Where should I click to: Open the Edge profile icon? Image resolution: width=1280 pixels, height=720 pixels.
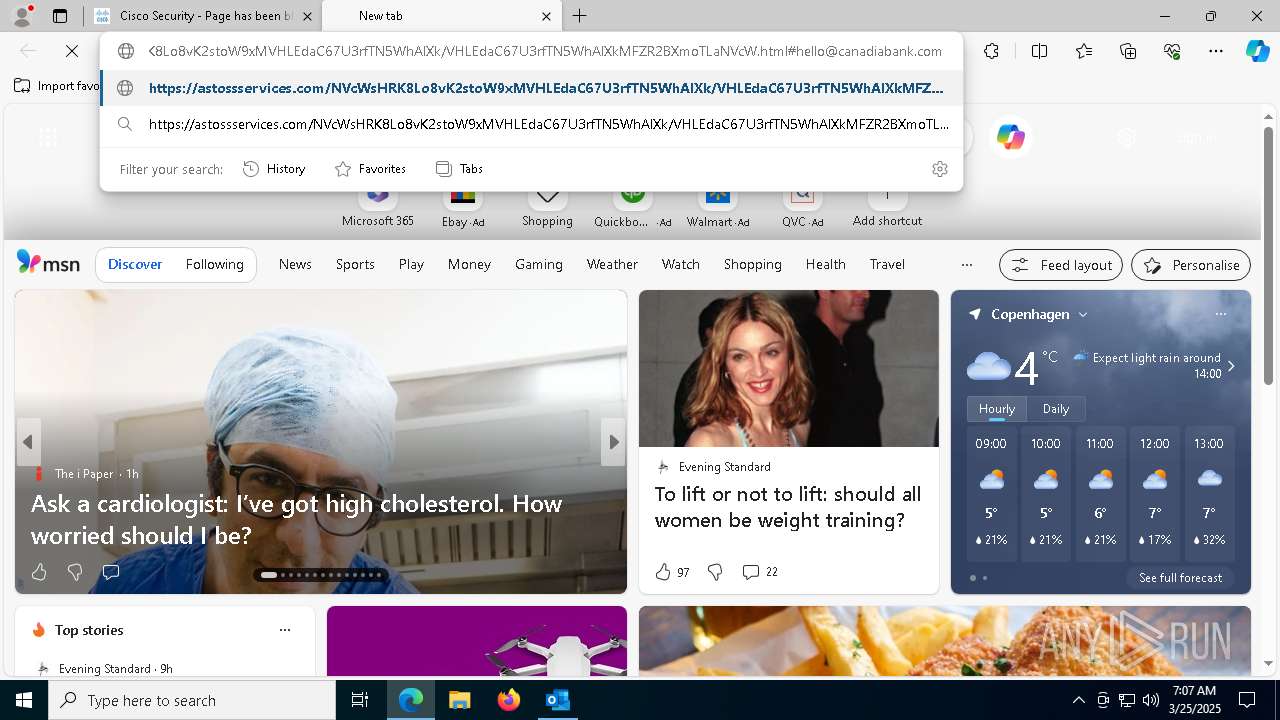22,16
